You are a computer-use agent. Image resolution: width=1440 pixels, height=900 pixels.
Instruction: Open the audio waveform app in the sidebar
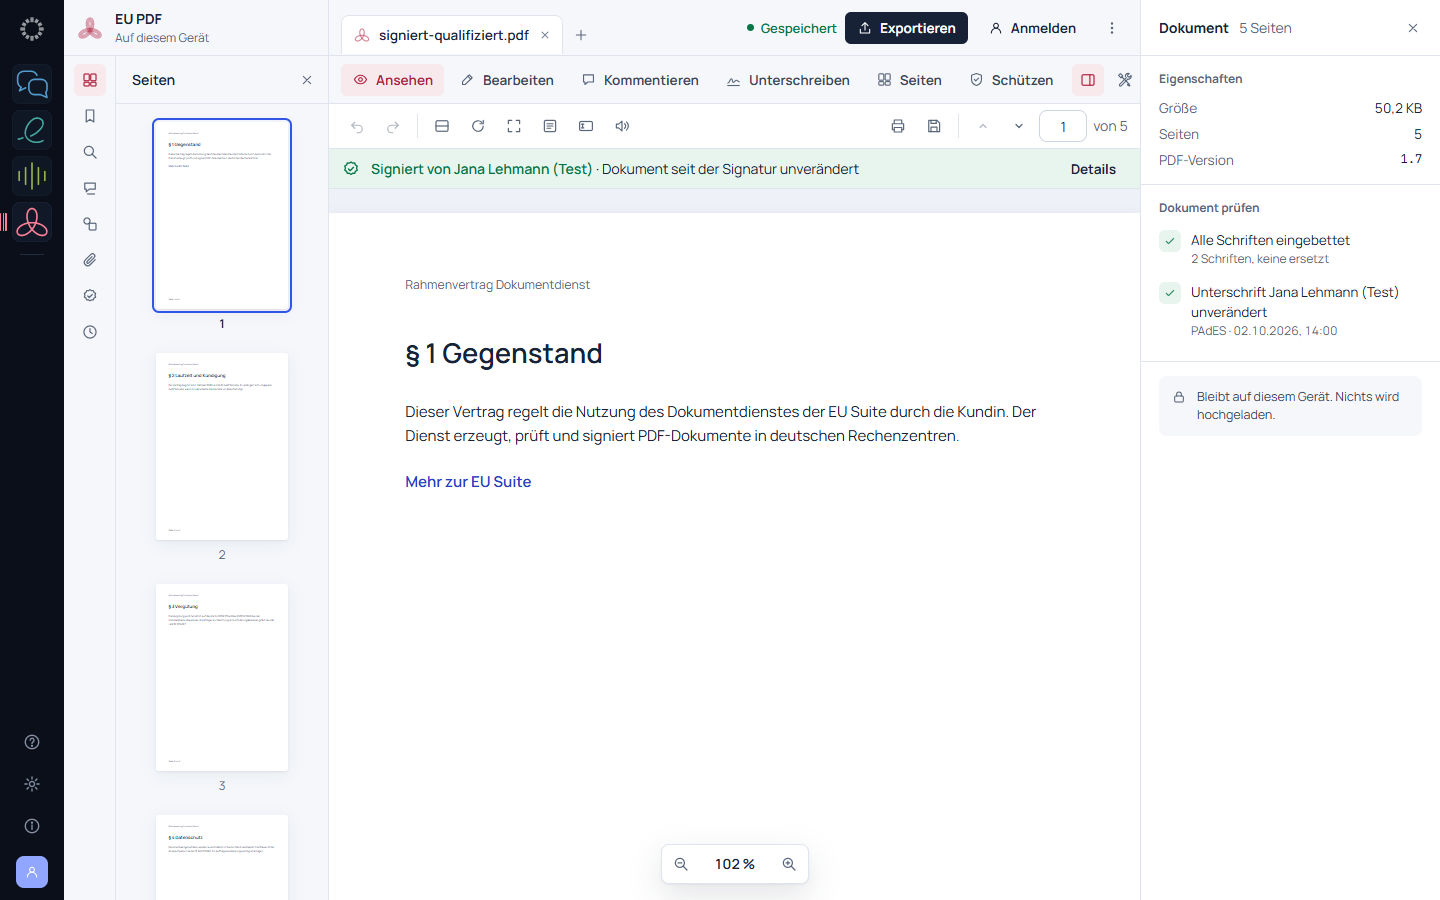click(32, 176)
